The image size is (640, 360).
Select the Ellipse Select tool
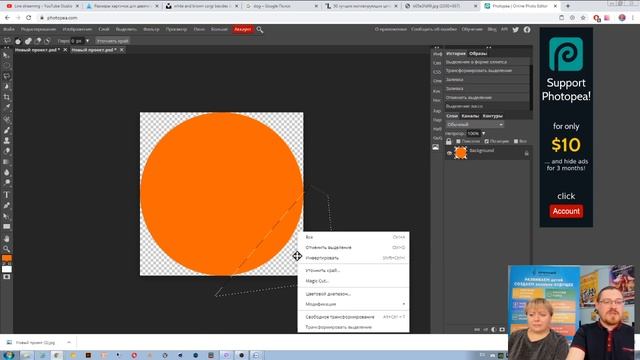[x=6, y=65]
